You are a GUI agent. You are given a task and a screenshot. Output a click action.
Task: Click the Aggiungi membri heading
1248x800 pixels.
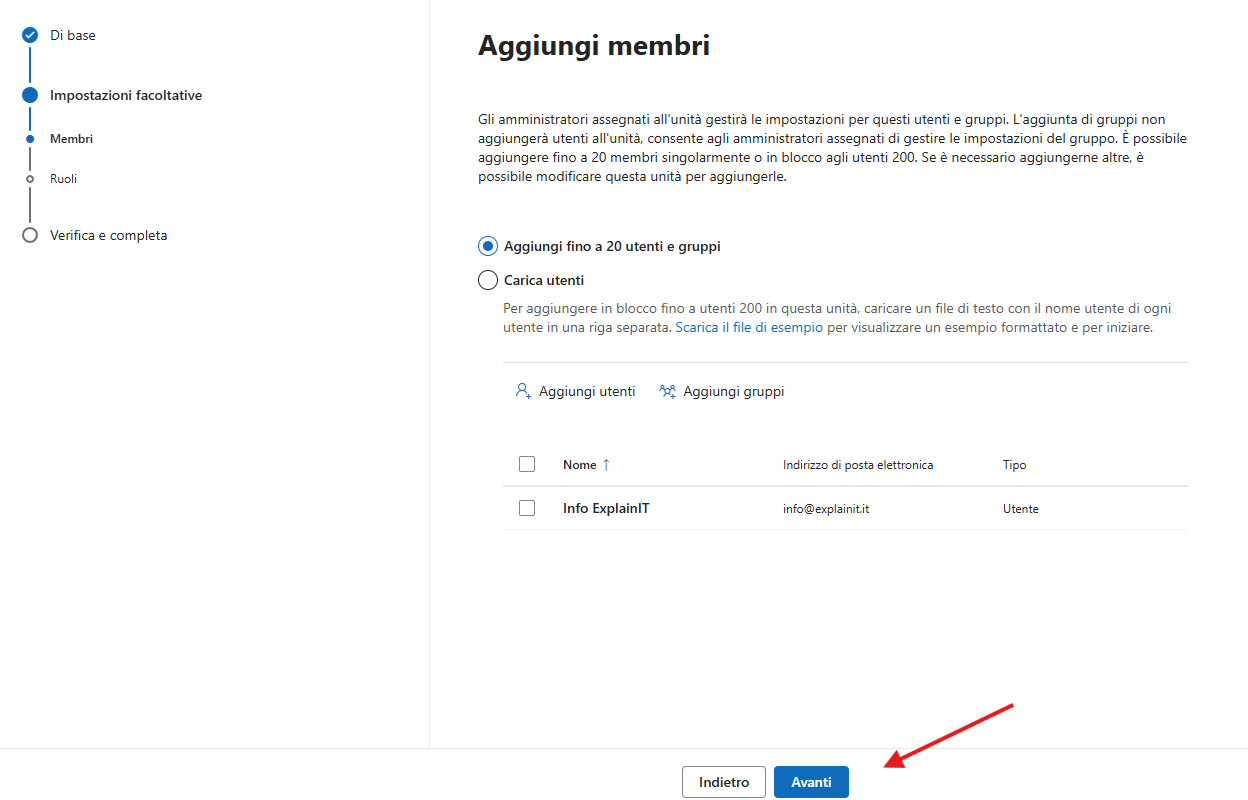click(594, 45)
